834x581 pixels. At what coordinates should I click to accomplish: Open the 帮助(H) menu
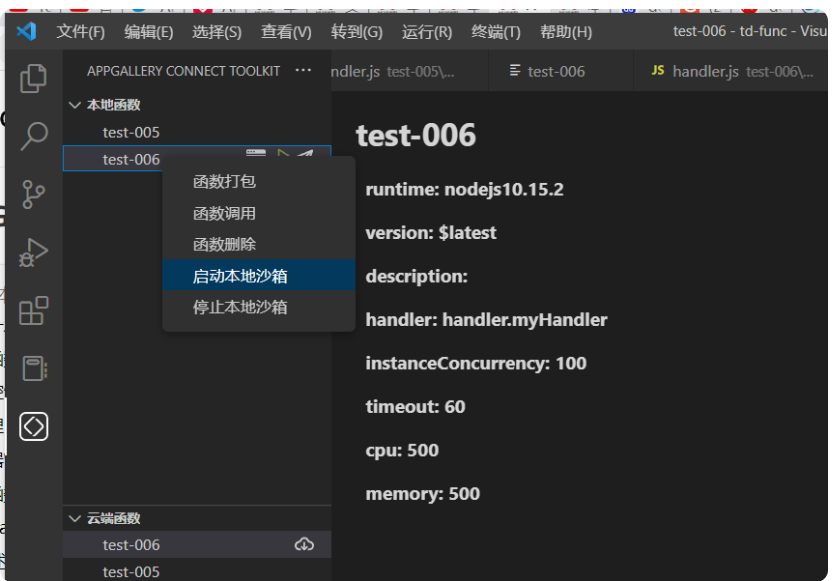click(566, 32)
